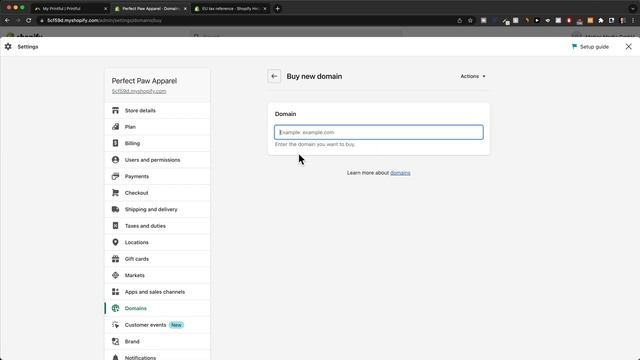640x360 pixels.
Task: Go to Users and permissions
Action: 157,160
